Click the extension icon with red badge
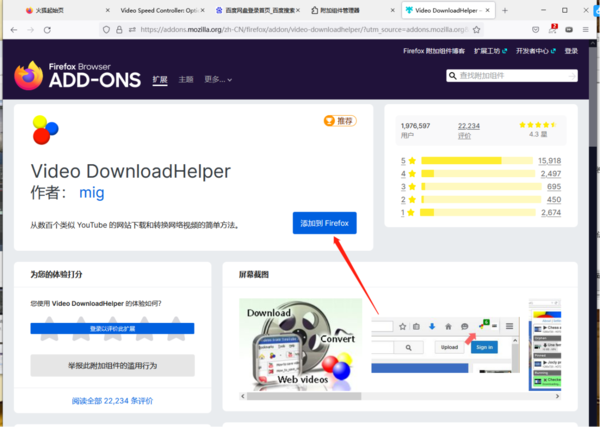This screenshot has height=427, width=600. click(x=553, y=29)
